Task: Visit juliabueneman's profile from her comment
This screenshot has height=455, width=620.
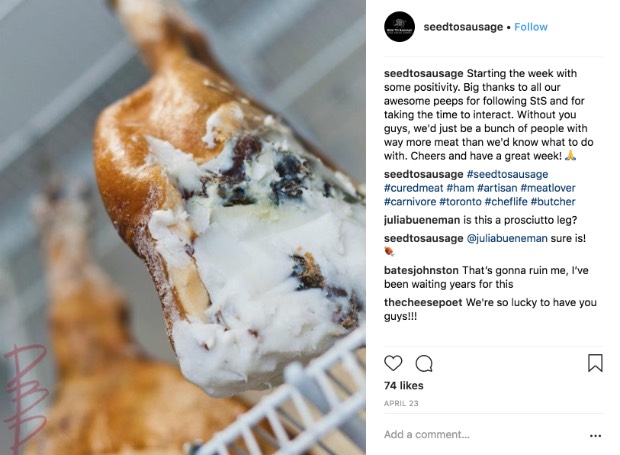Action: tap(422, 220)
